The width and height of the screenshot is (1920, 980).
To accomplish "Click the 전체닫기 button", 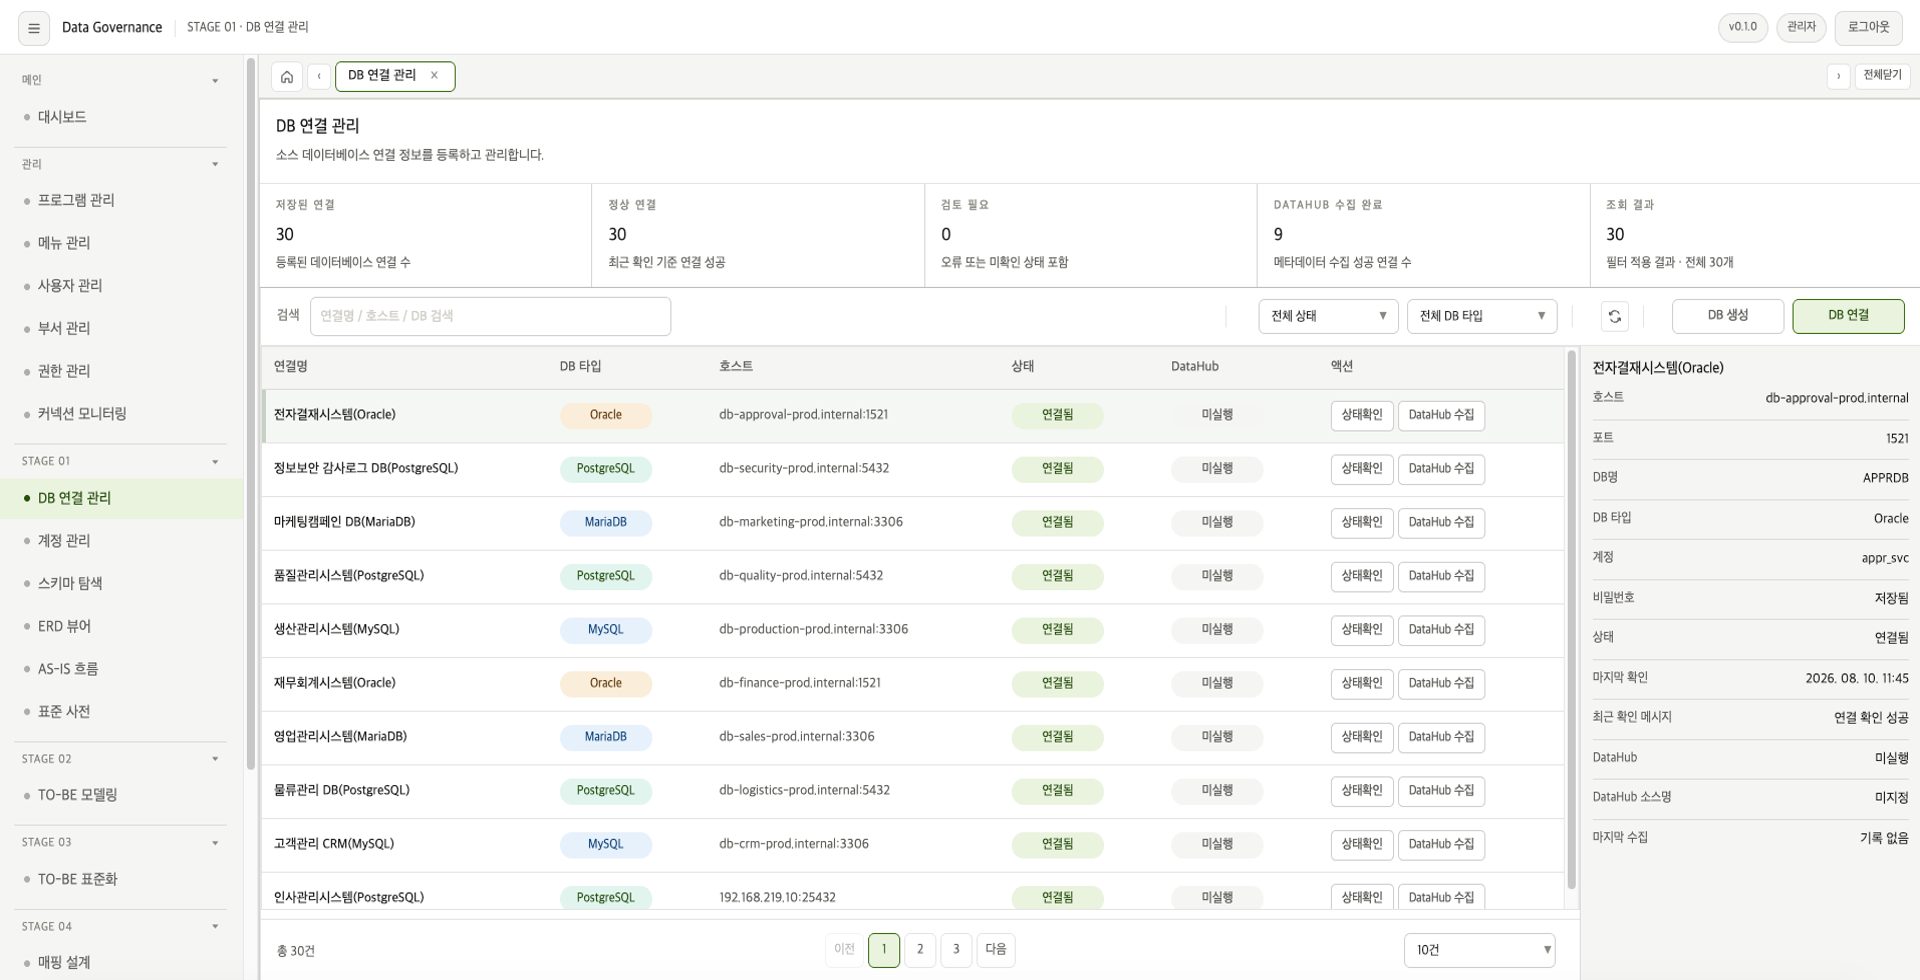I will click(1882, 76).
